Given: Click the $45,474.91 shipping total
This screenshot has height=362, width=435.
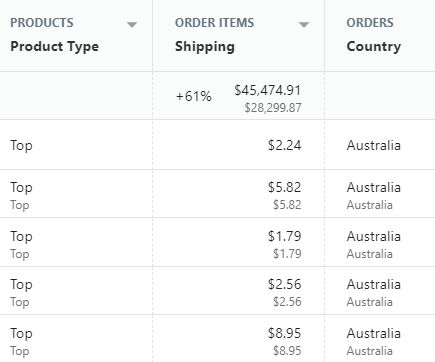Looking at the screenshot, I should [268, 90].
